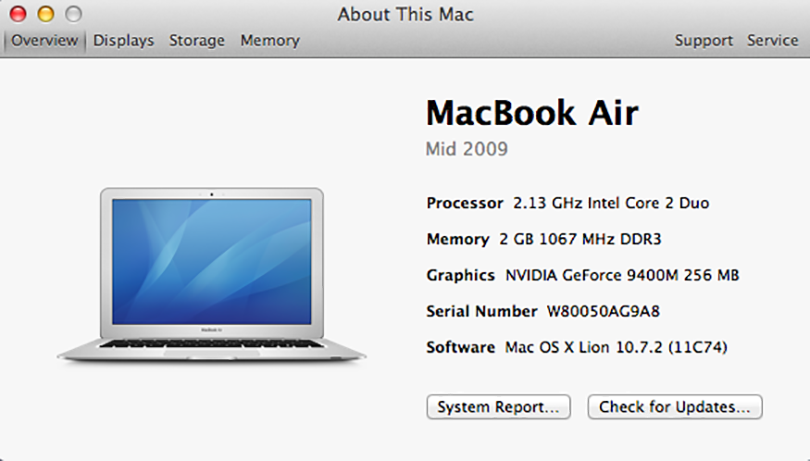Open the Support link
The height and width of the screenshot is (461, 810).
point(703,41)
